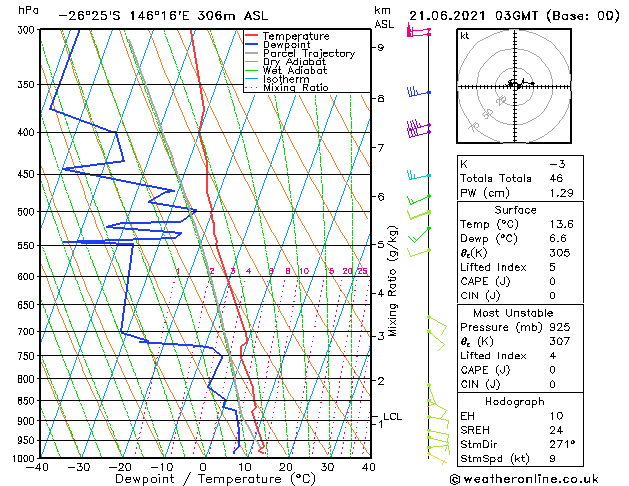Click the -40 temperature axis label
This screenshot has height=486, width=629.
(37, 467)
